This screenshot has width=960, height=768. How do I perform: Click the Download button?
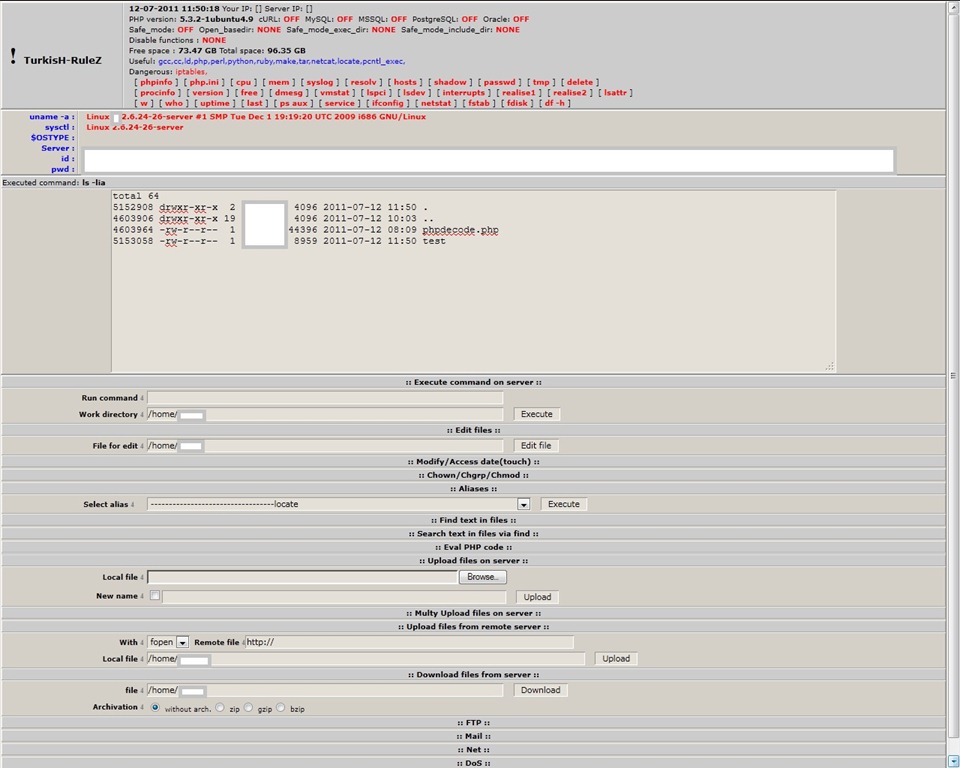point(541,690)
